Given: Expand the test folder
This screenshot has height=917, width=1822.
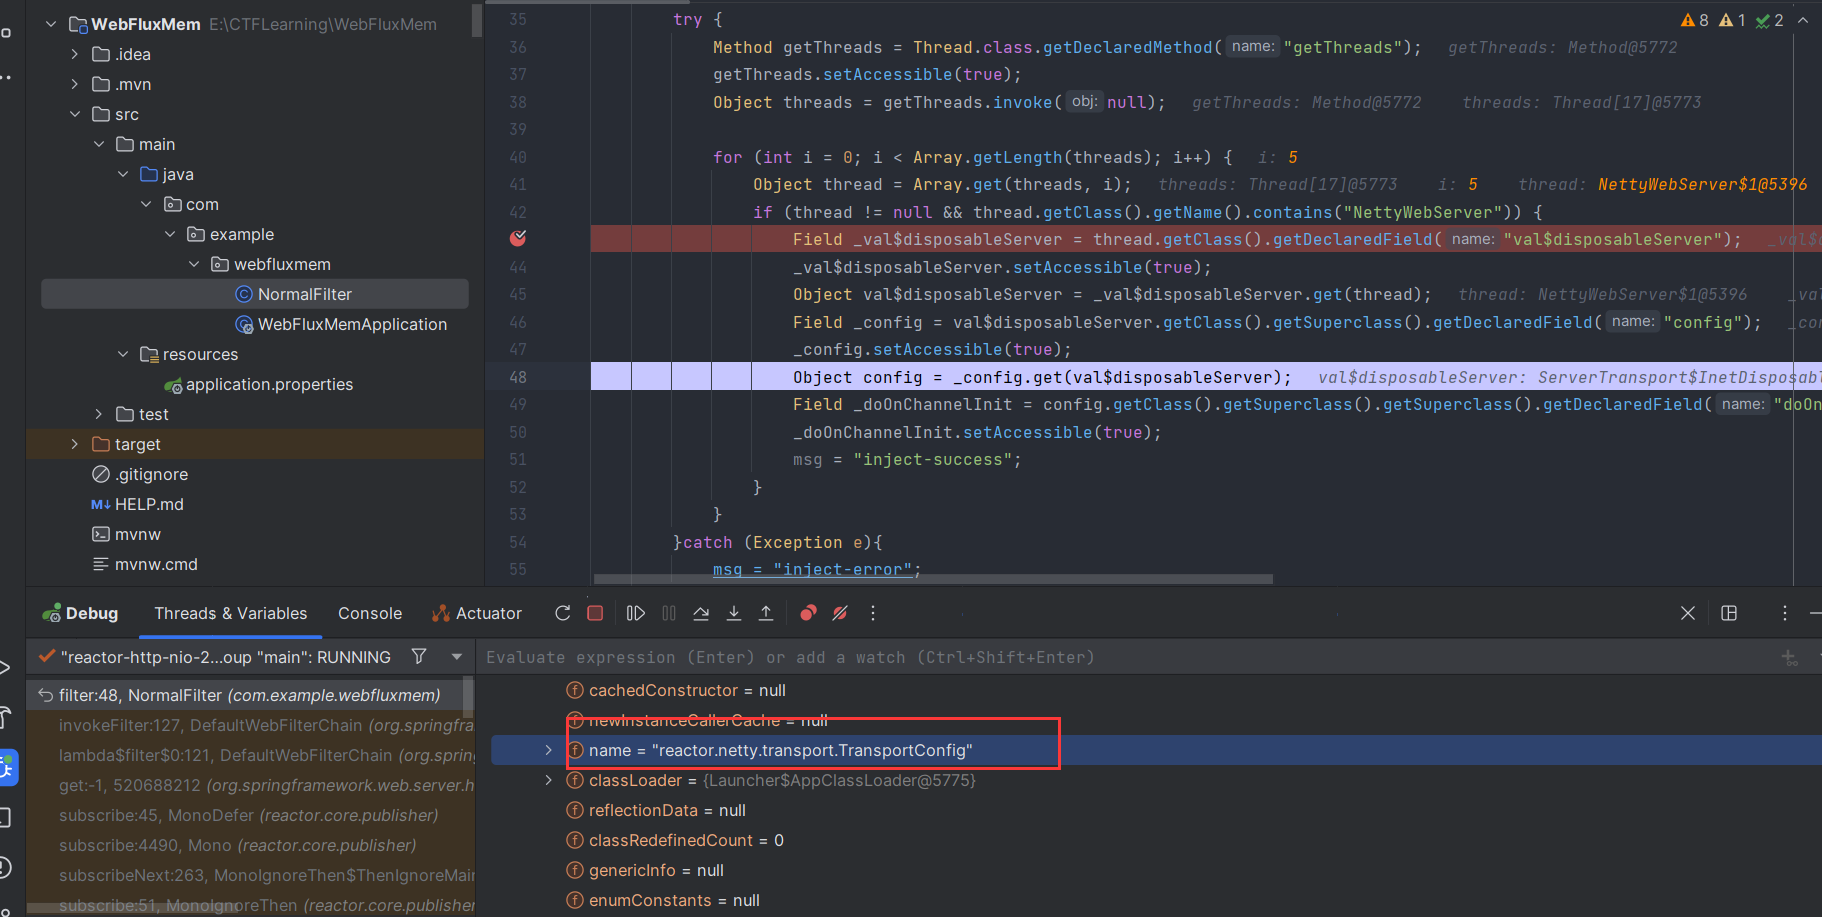Looking at the screenshot, I should (x=98, y=414).
